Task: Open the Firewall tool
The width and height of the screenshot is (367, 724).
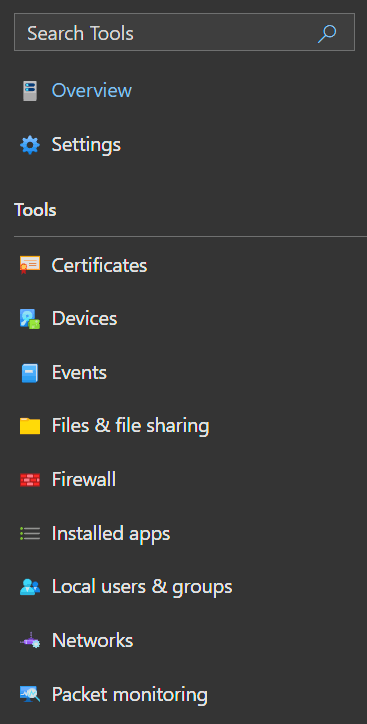Action: pos(84,479)
